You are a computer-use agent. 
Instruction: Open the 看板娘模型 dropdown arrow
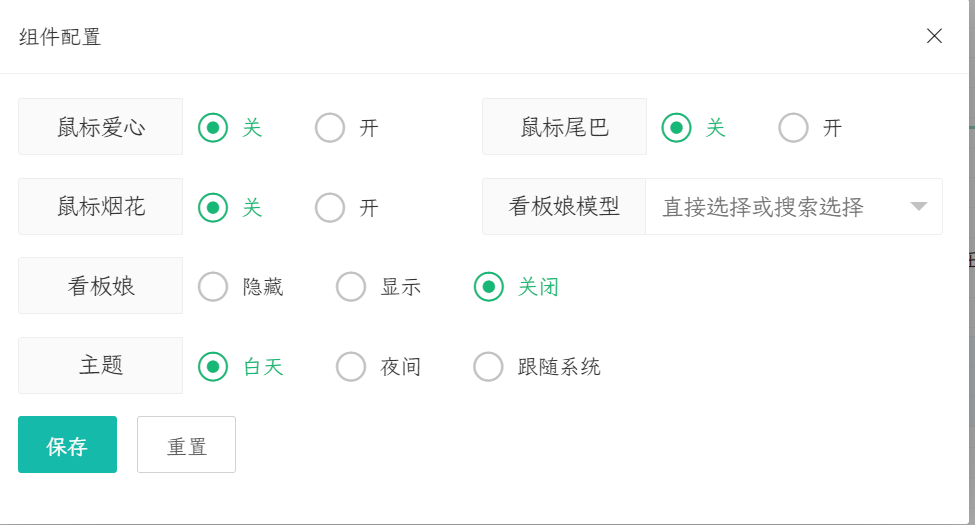919,207
